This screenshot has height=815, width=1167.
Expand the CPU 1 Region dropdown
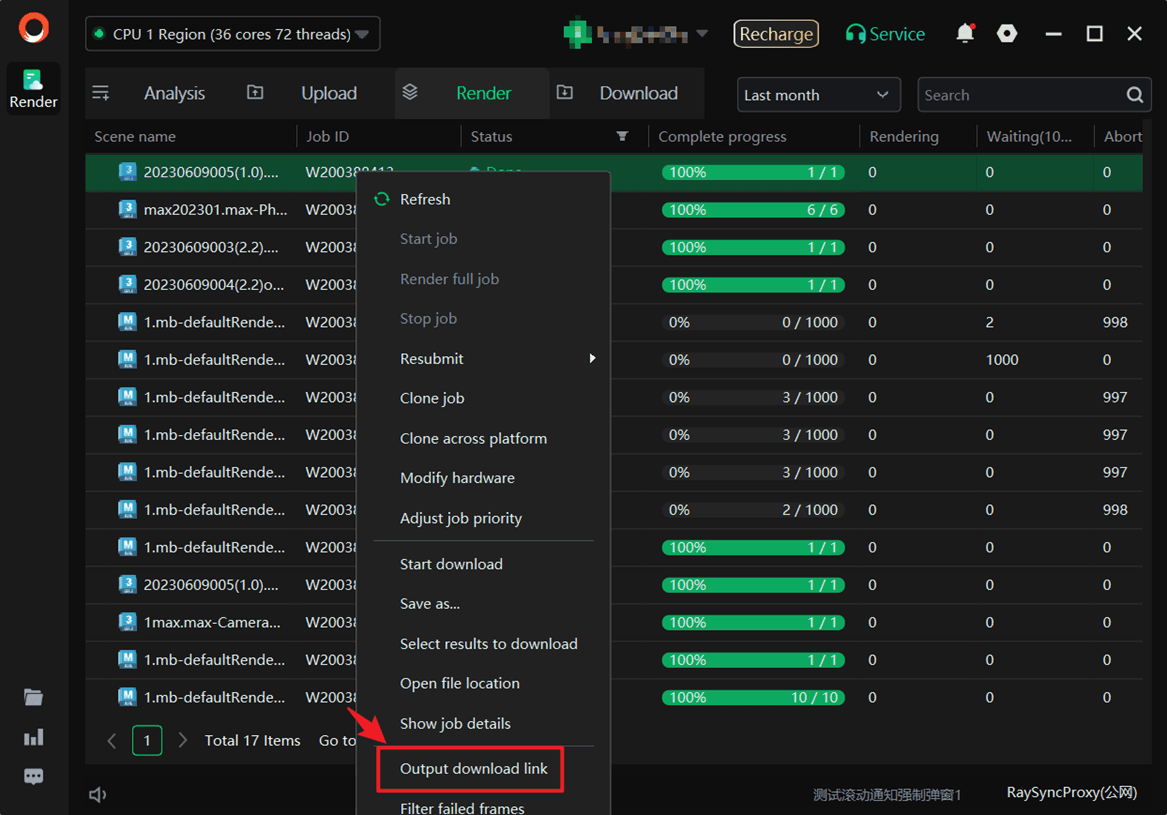[362, 34]
